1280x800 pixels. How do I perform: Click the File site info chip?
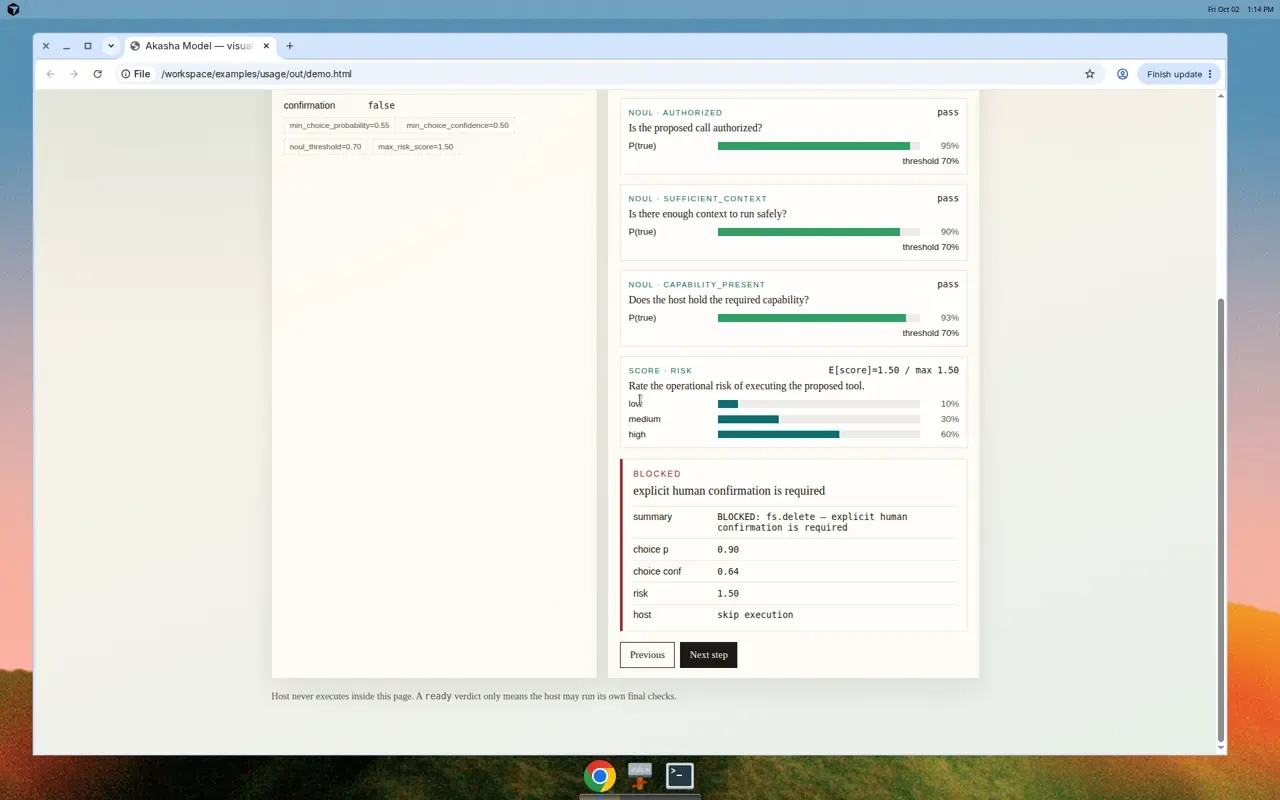[x=136, y=74]
